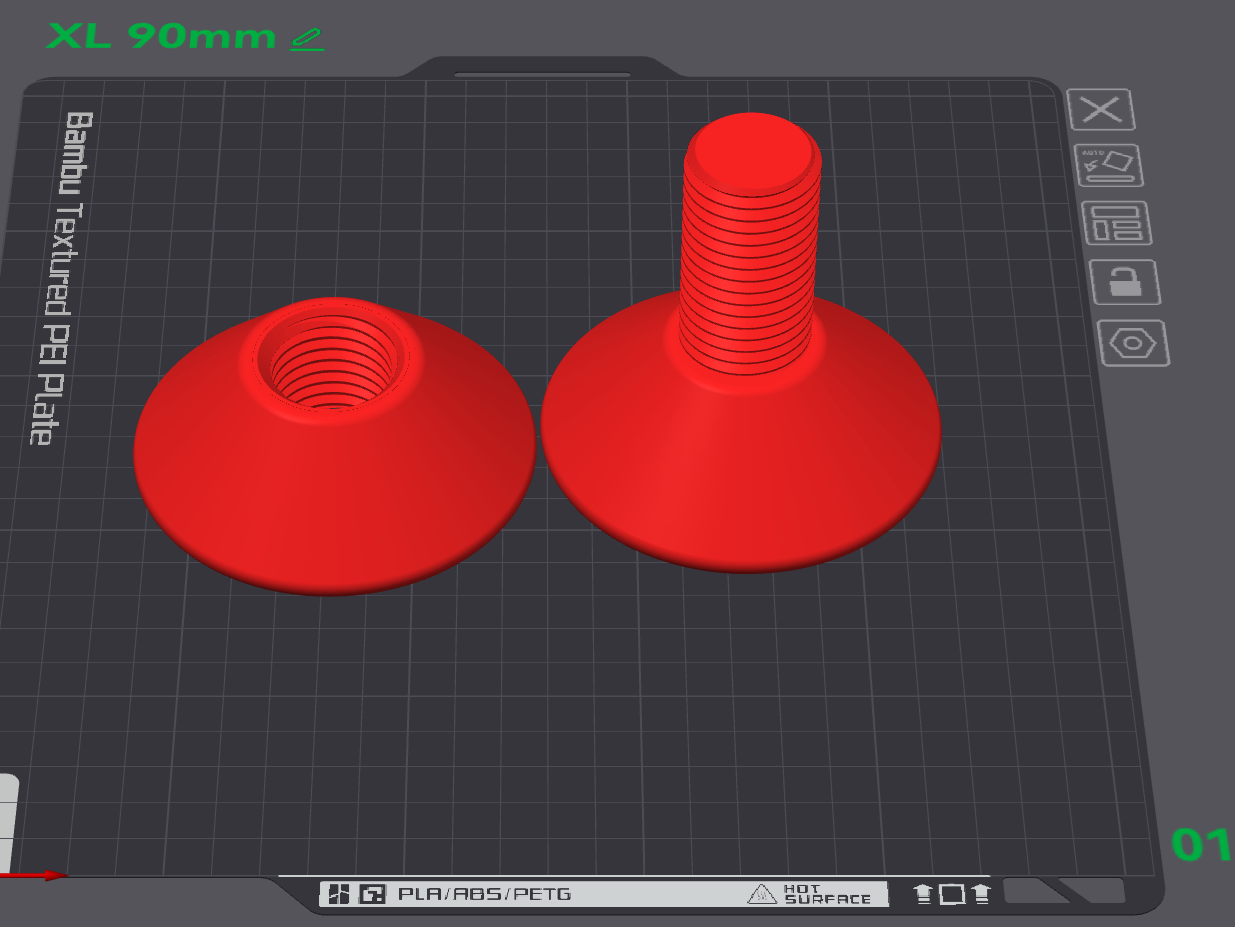Edit the plate name XL 90mm
This screenshot has width=1235, height=927.
pos(308,39)
